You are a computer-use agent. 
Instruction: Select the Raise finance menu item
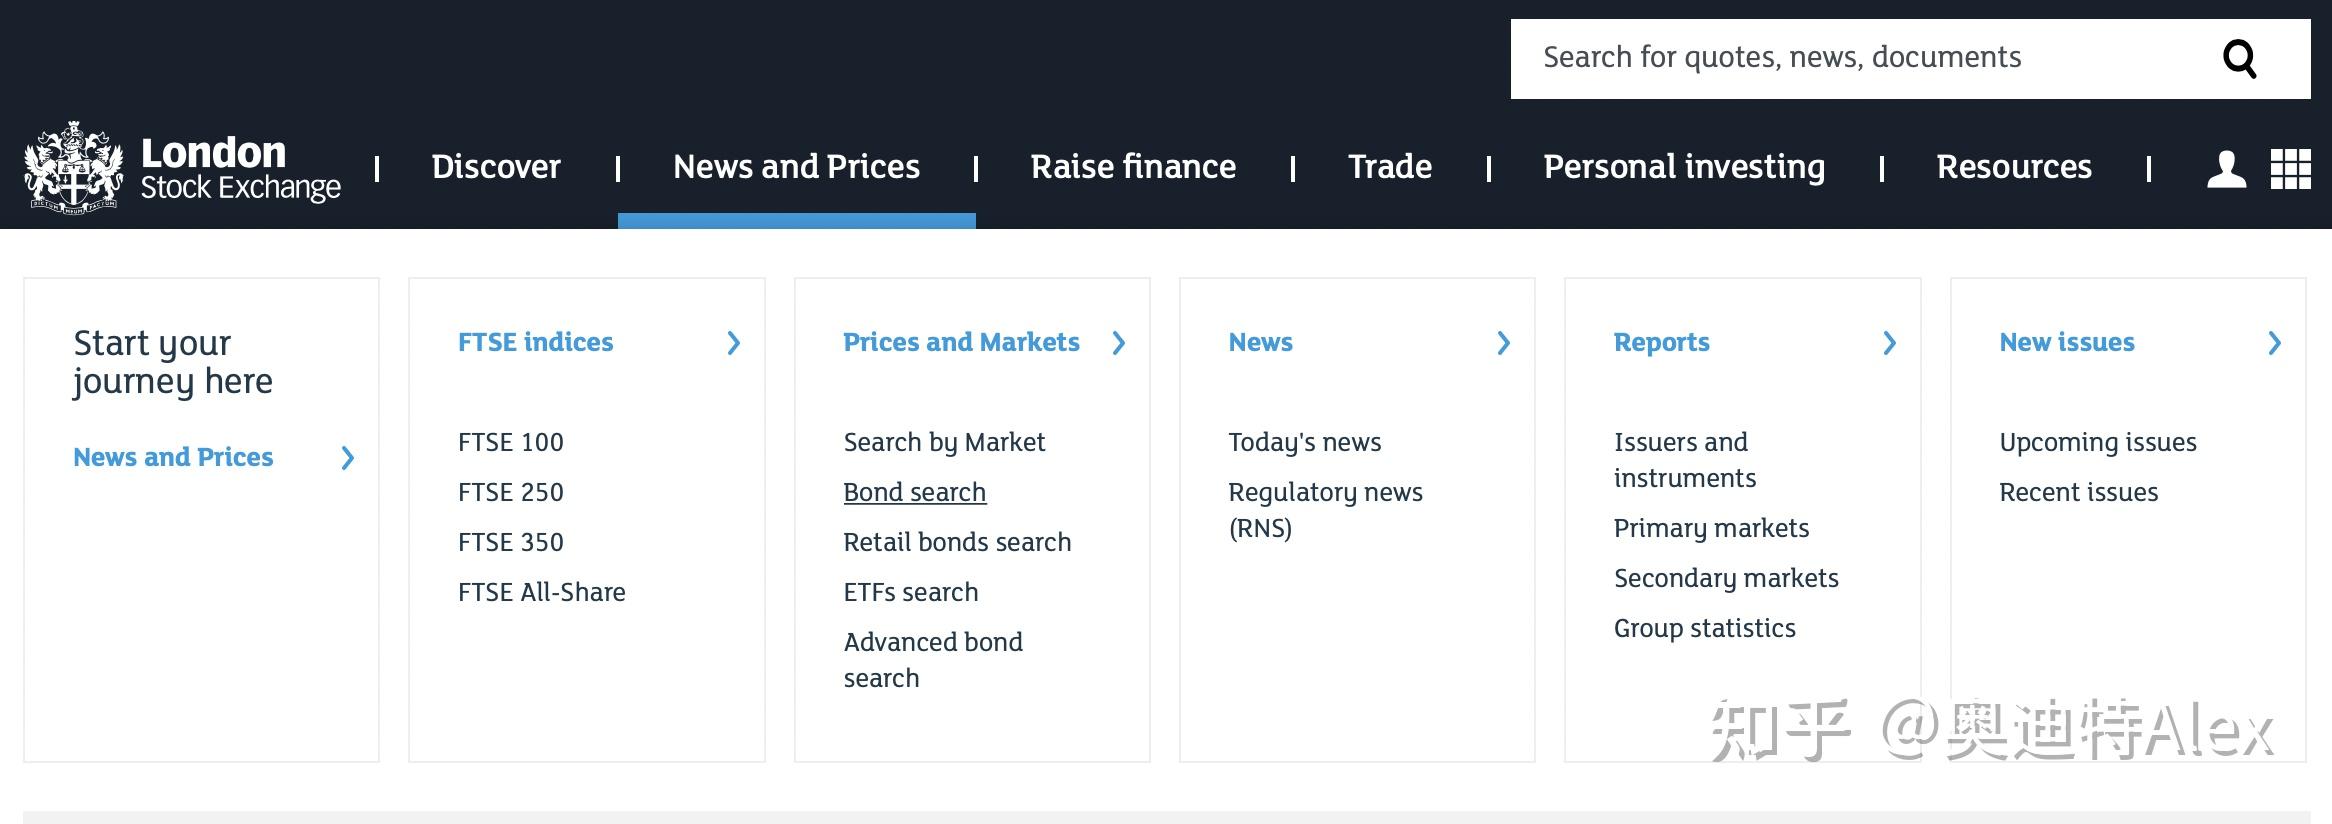click(1133, 166)
